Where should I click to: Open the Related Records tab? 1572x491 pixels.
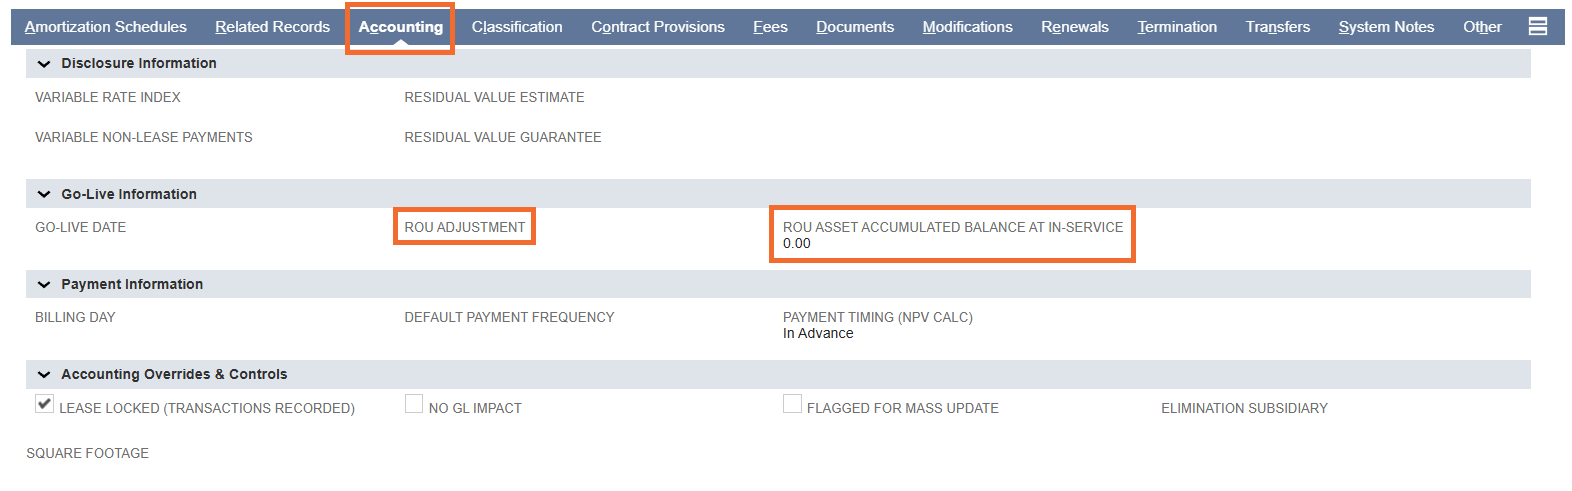[x=272, y=27]
